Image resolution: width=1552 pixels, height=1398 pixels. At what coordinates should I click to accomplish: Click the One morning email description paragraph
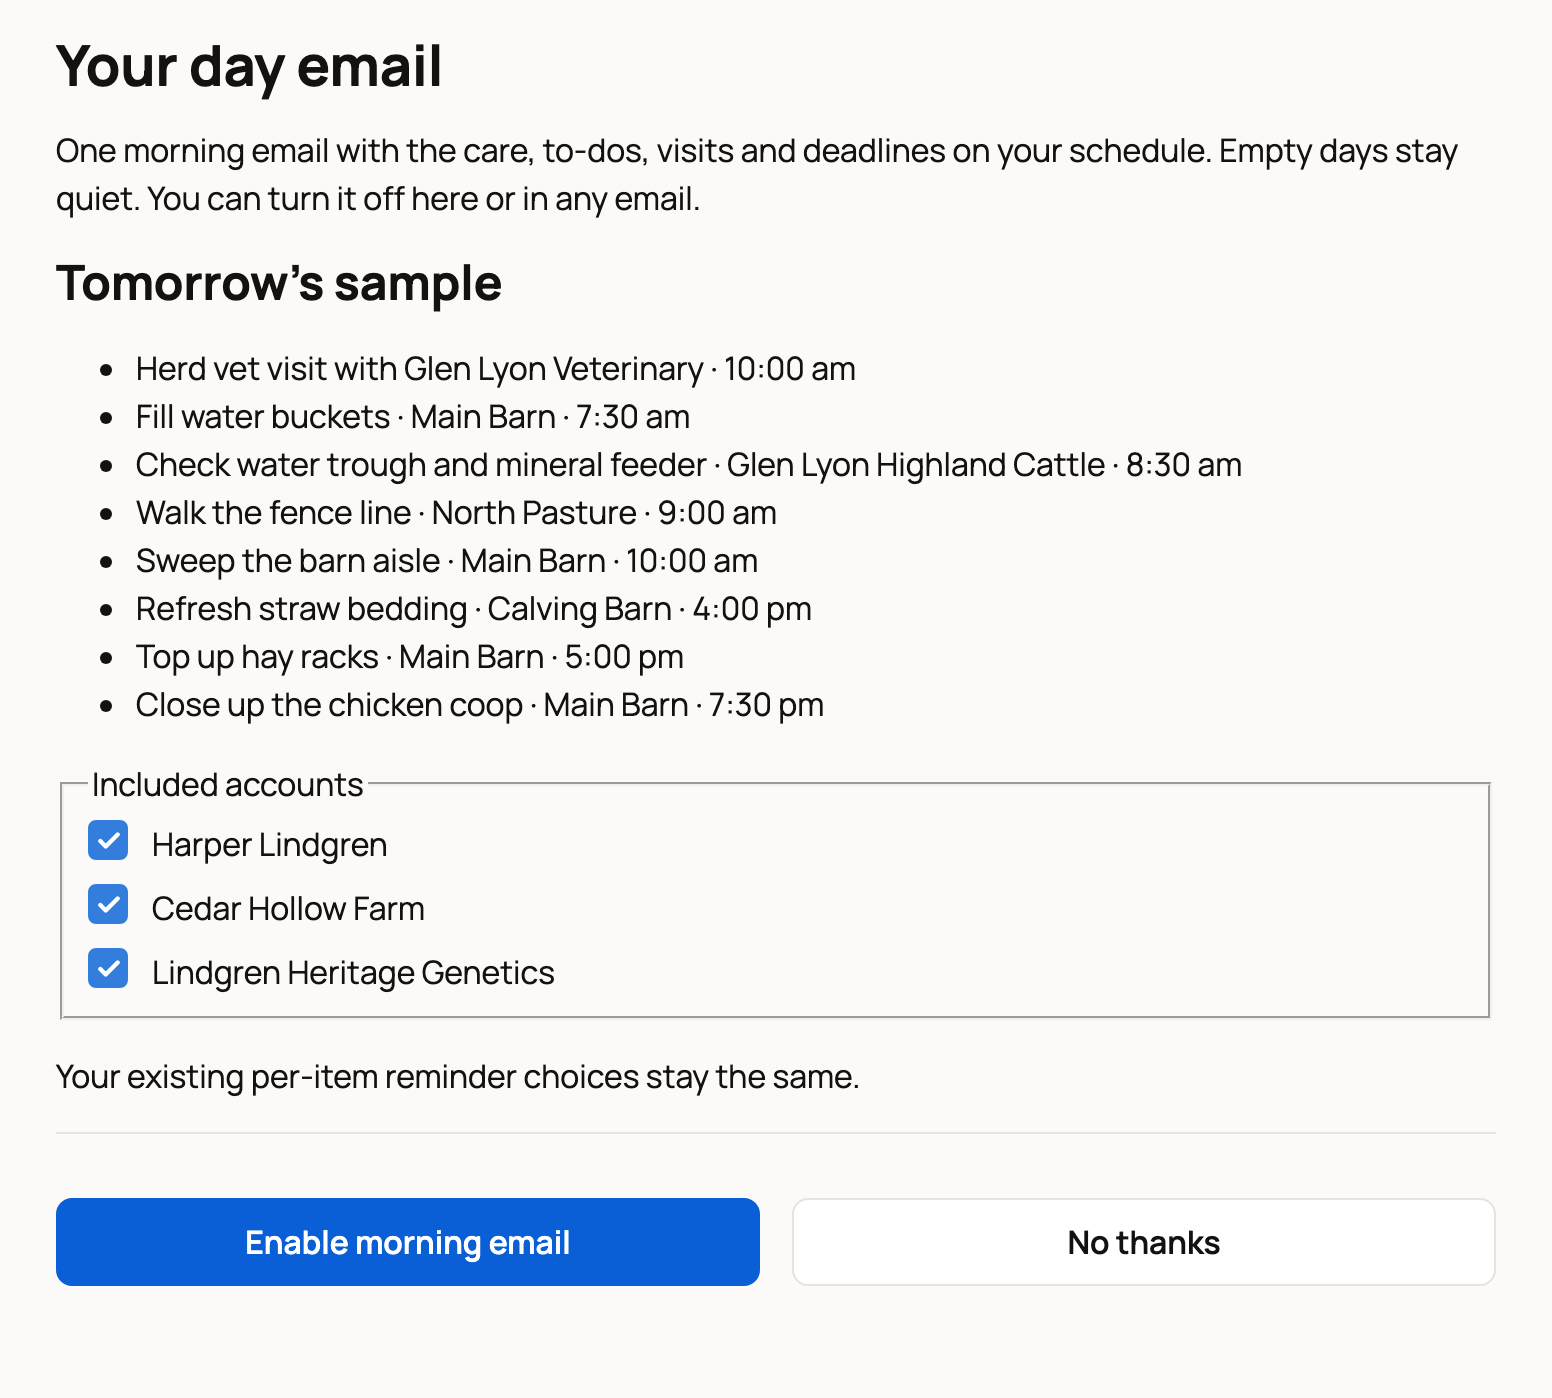coord(757,175)
